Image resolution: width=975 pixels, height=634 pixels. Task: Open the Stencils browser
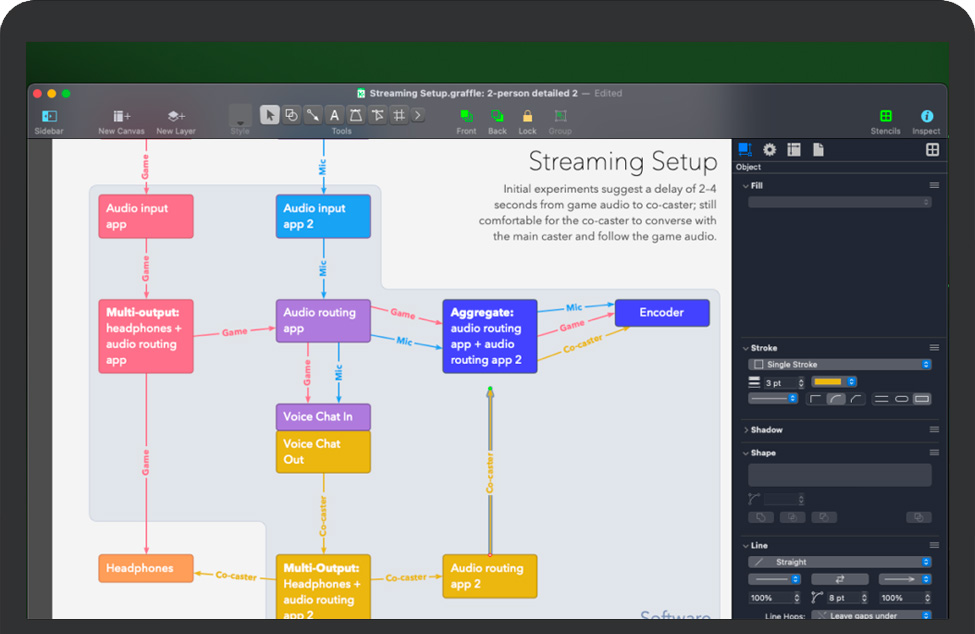pos(885,116)
